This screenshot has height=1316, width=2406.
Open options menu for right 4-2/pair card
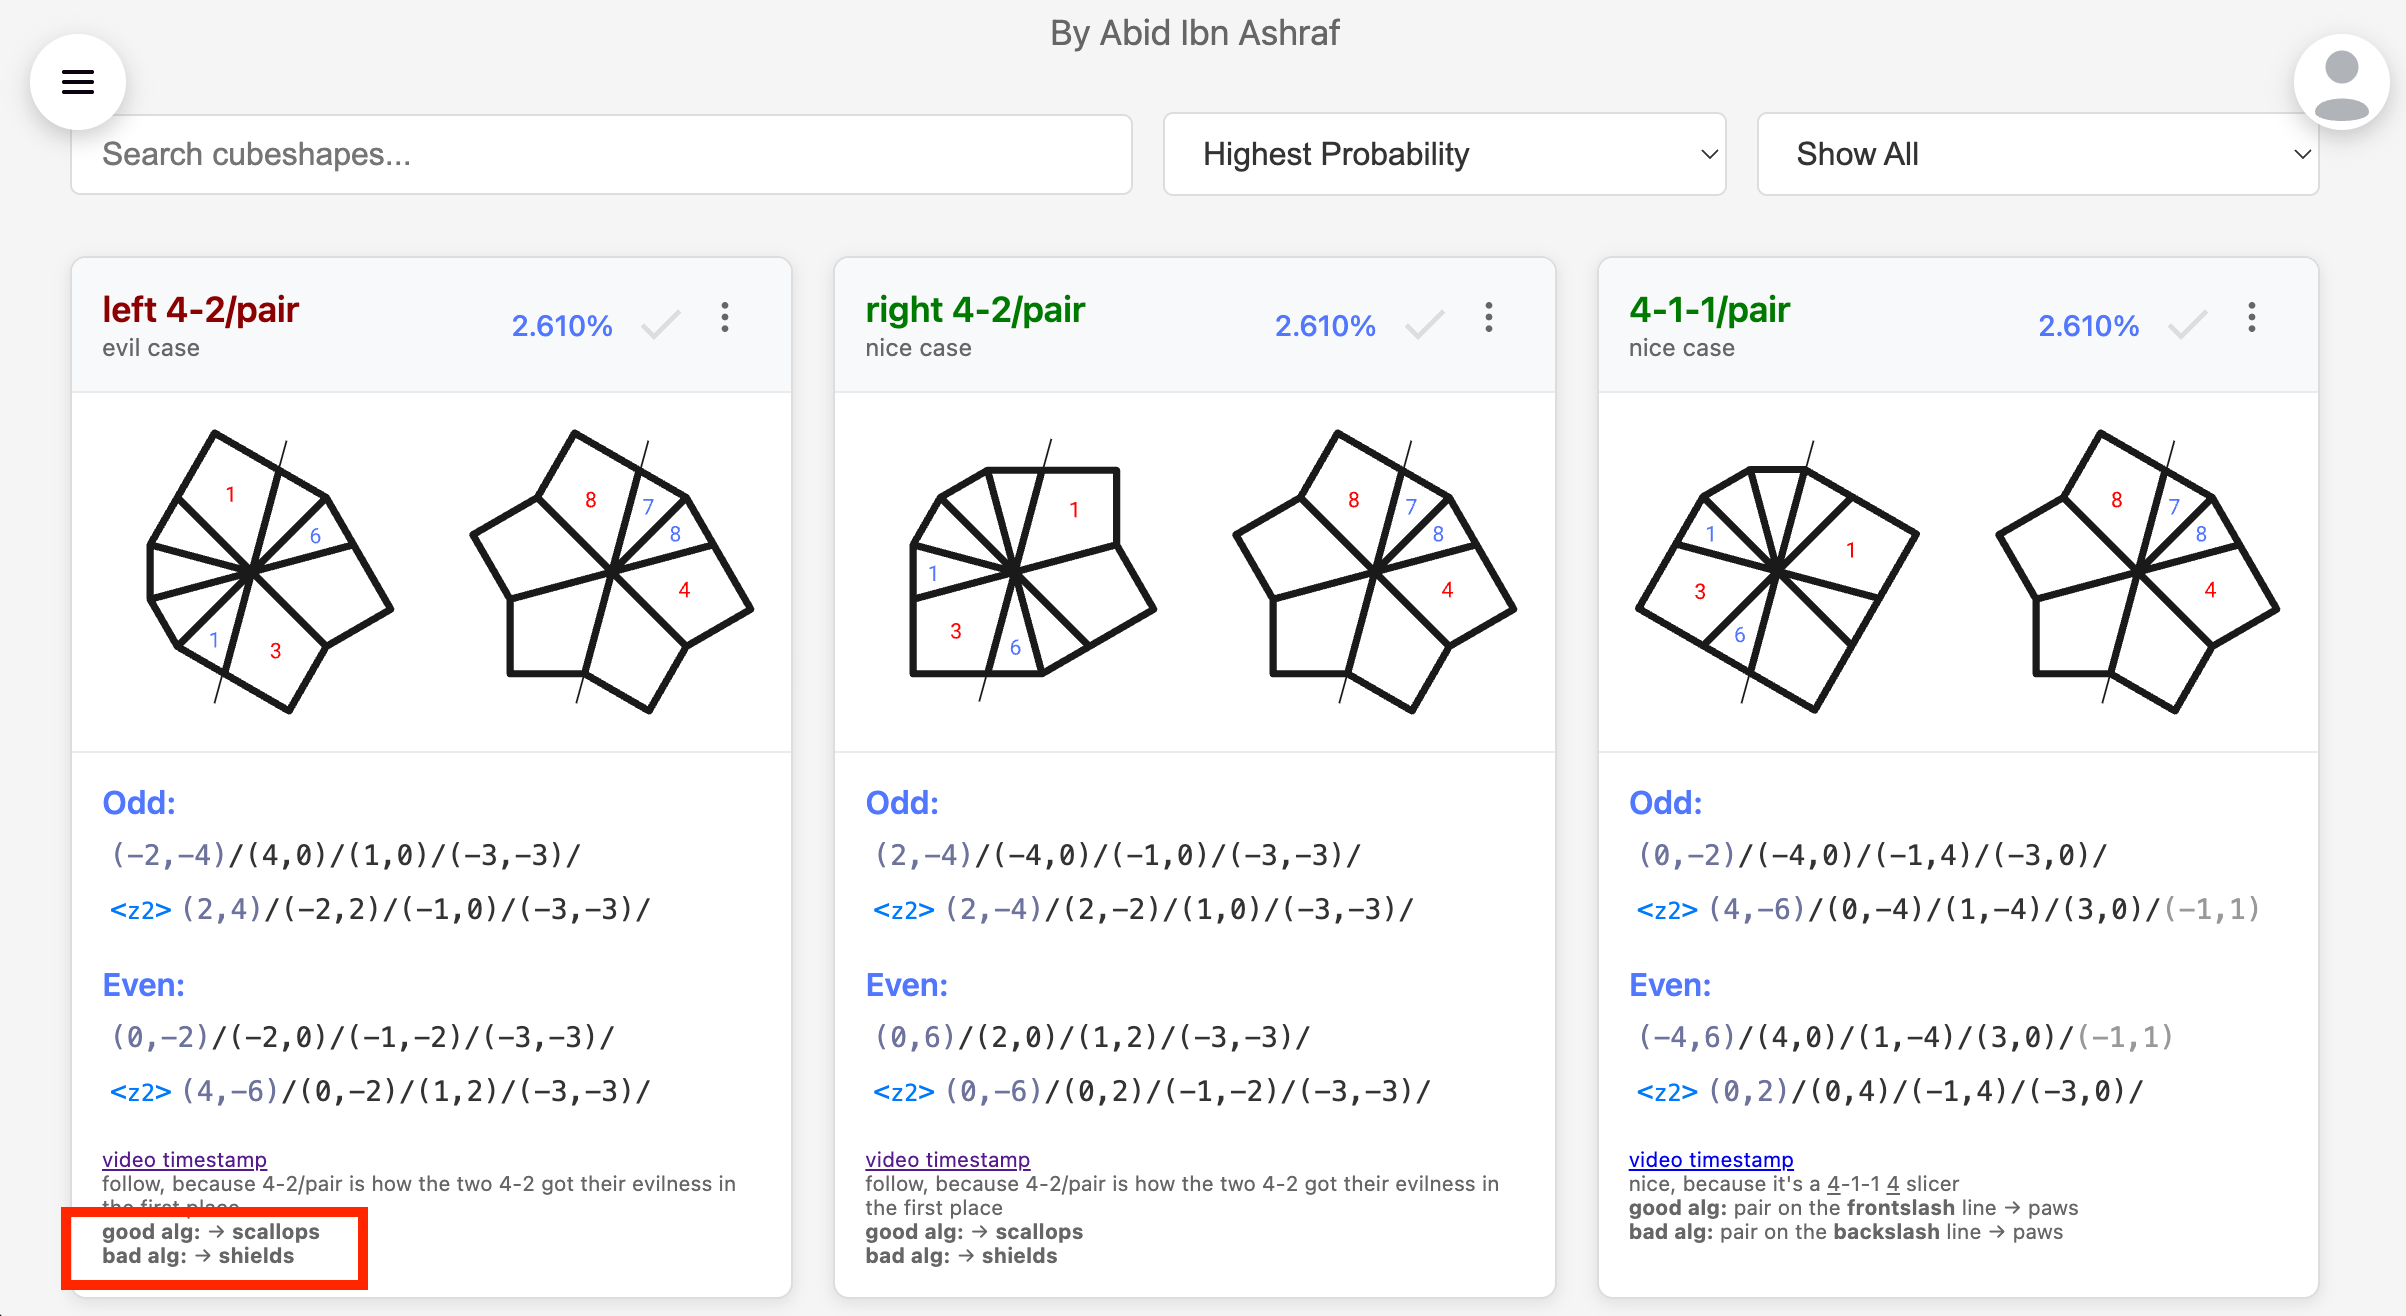point(1488,318)
